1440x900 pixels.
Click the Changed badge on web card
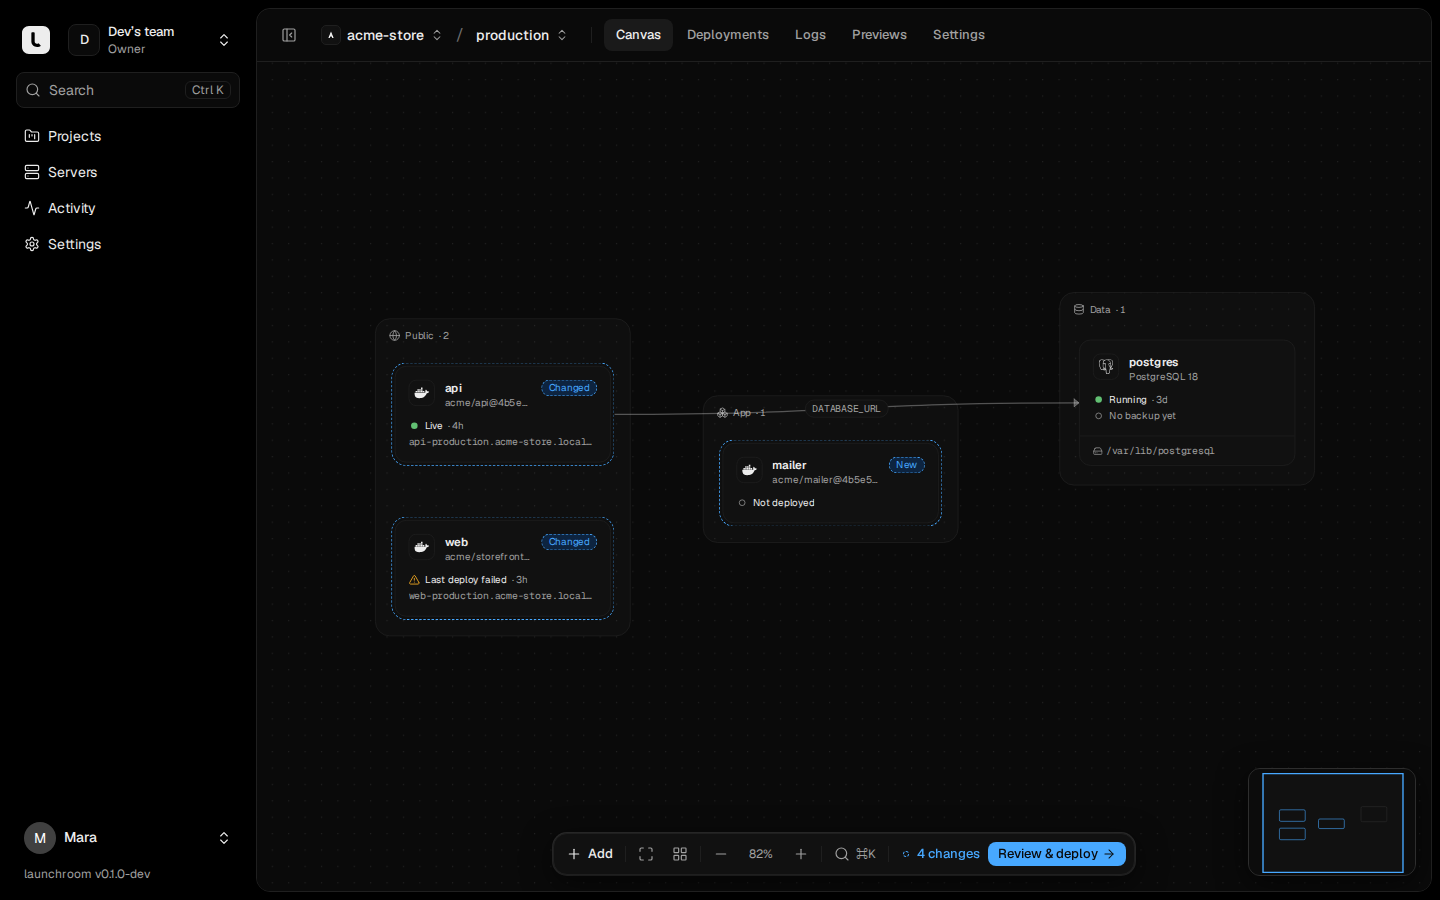tap(569, 542)
